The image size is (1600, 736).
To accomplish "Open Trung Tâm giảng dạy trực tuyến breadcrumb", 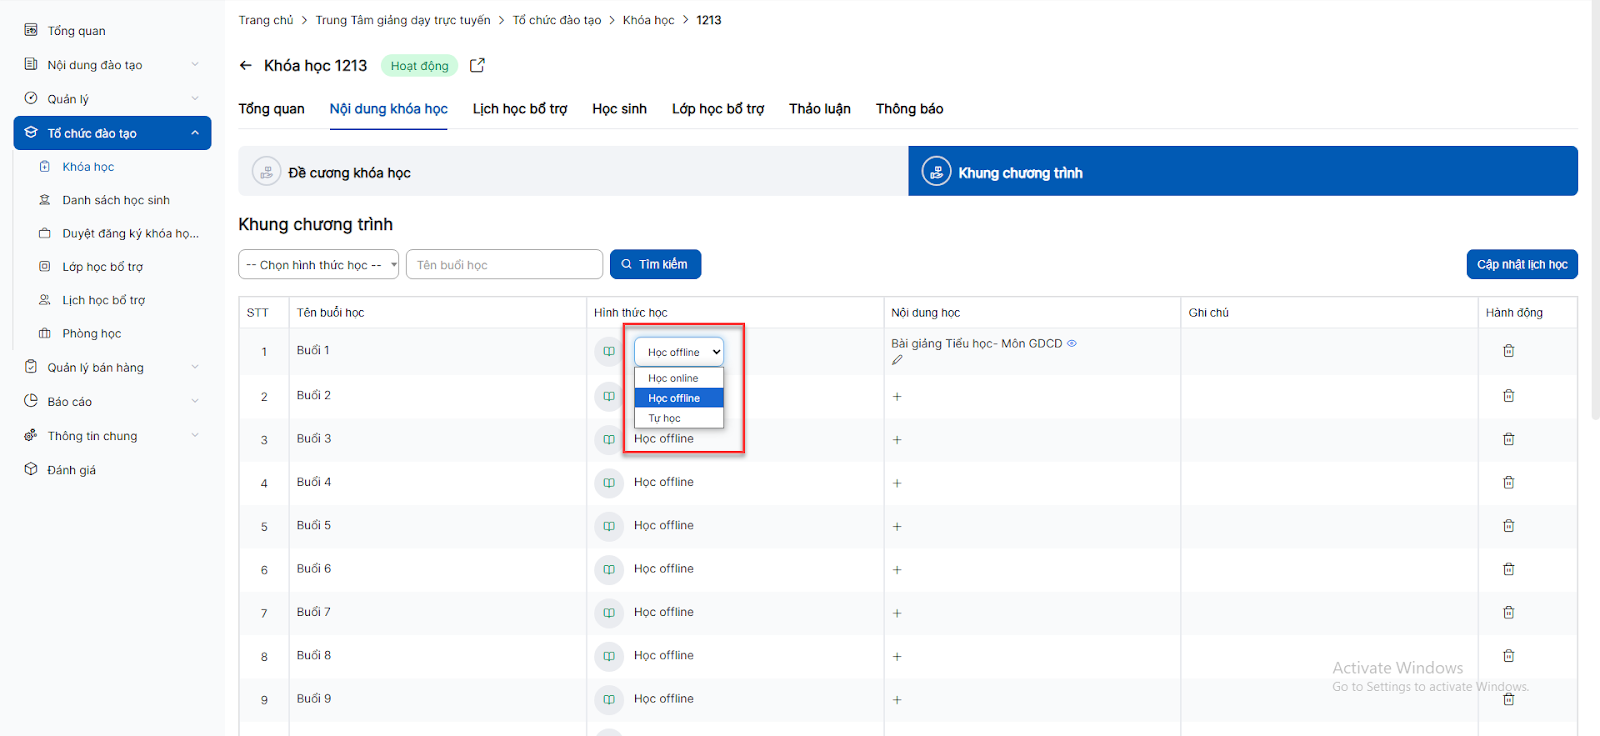I will 403,20.
